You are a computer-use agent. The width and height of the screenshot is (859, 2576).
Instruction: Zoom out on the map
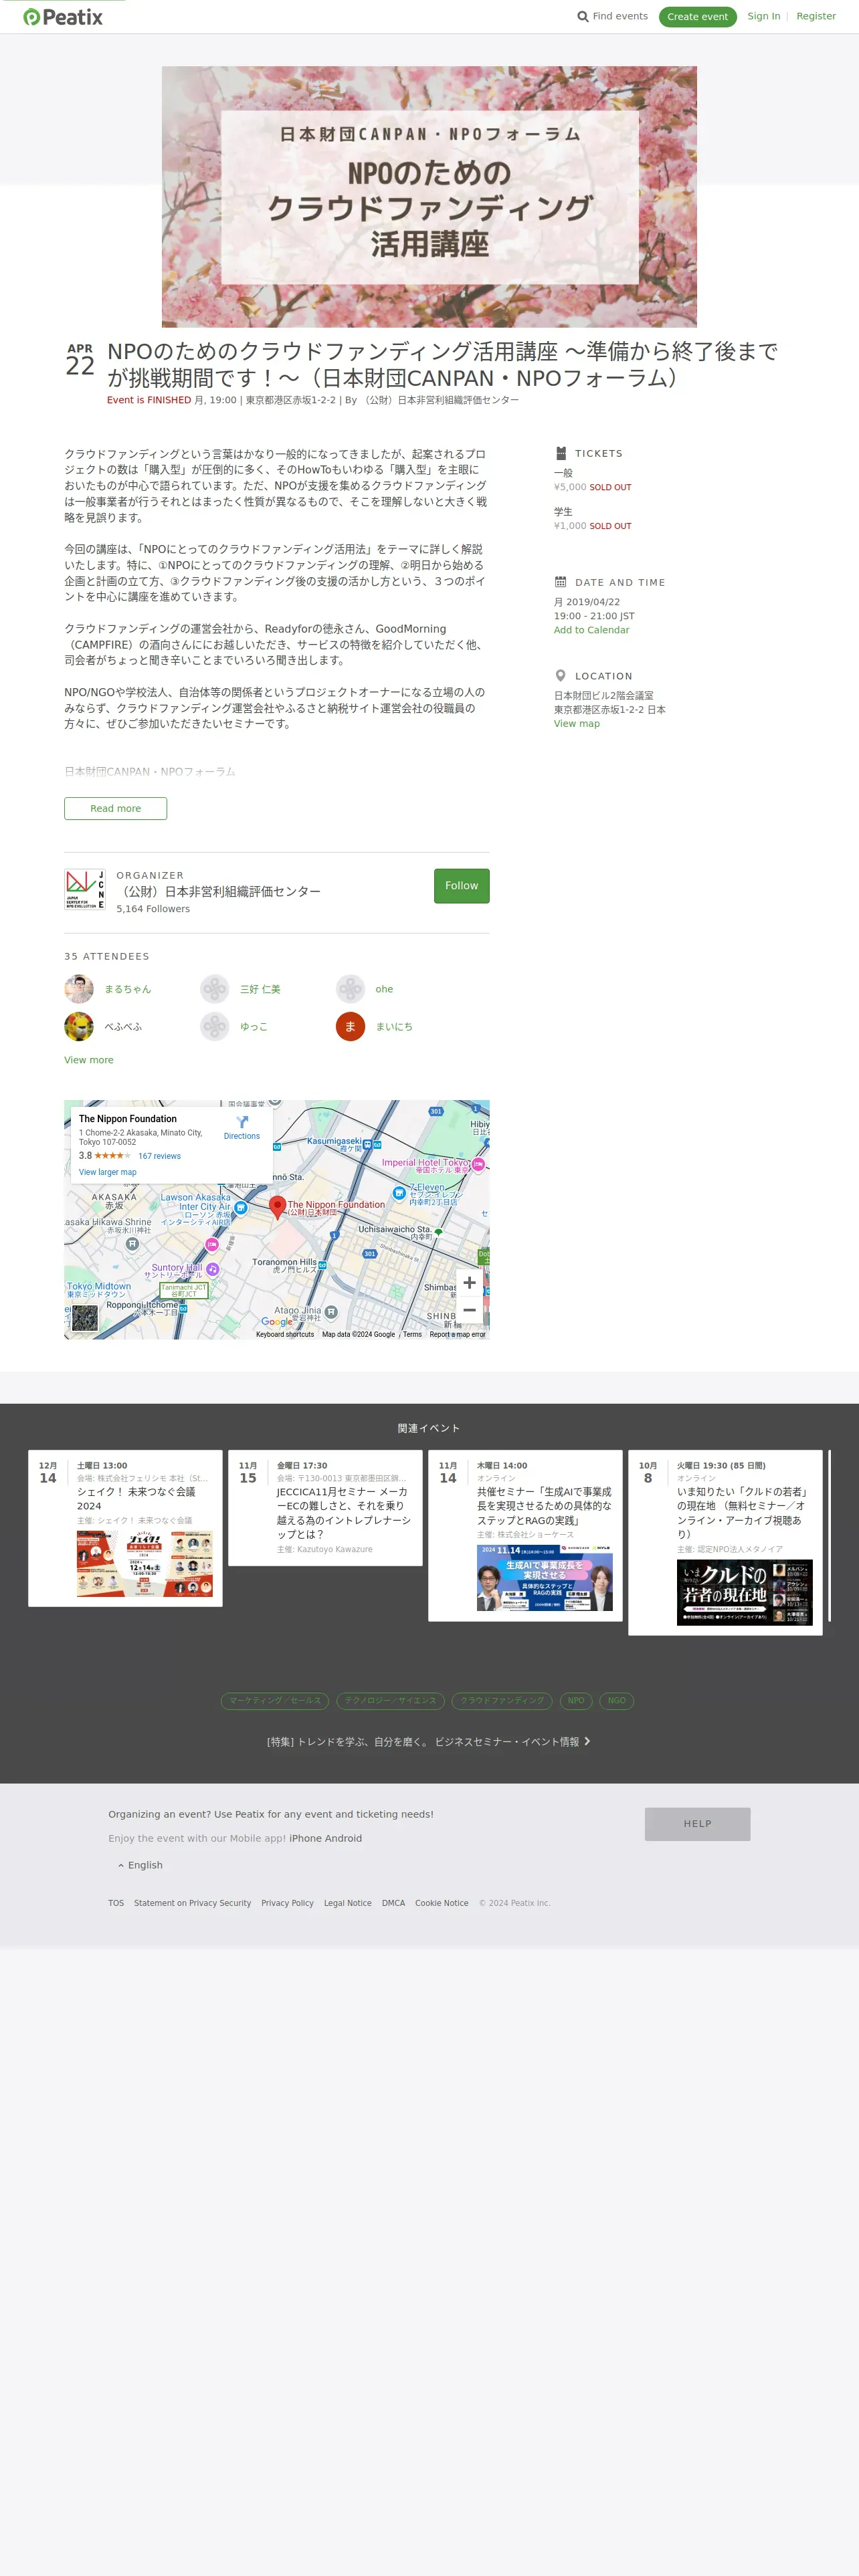(x=469, y=1309)
